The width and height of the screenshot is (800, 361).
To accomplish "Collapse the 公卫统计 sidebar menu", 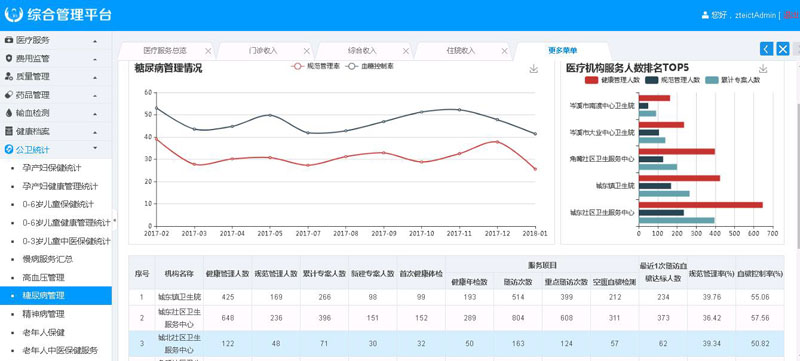I will pos(56,149).
